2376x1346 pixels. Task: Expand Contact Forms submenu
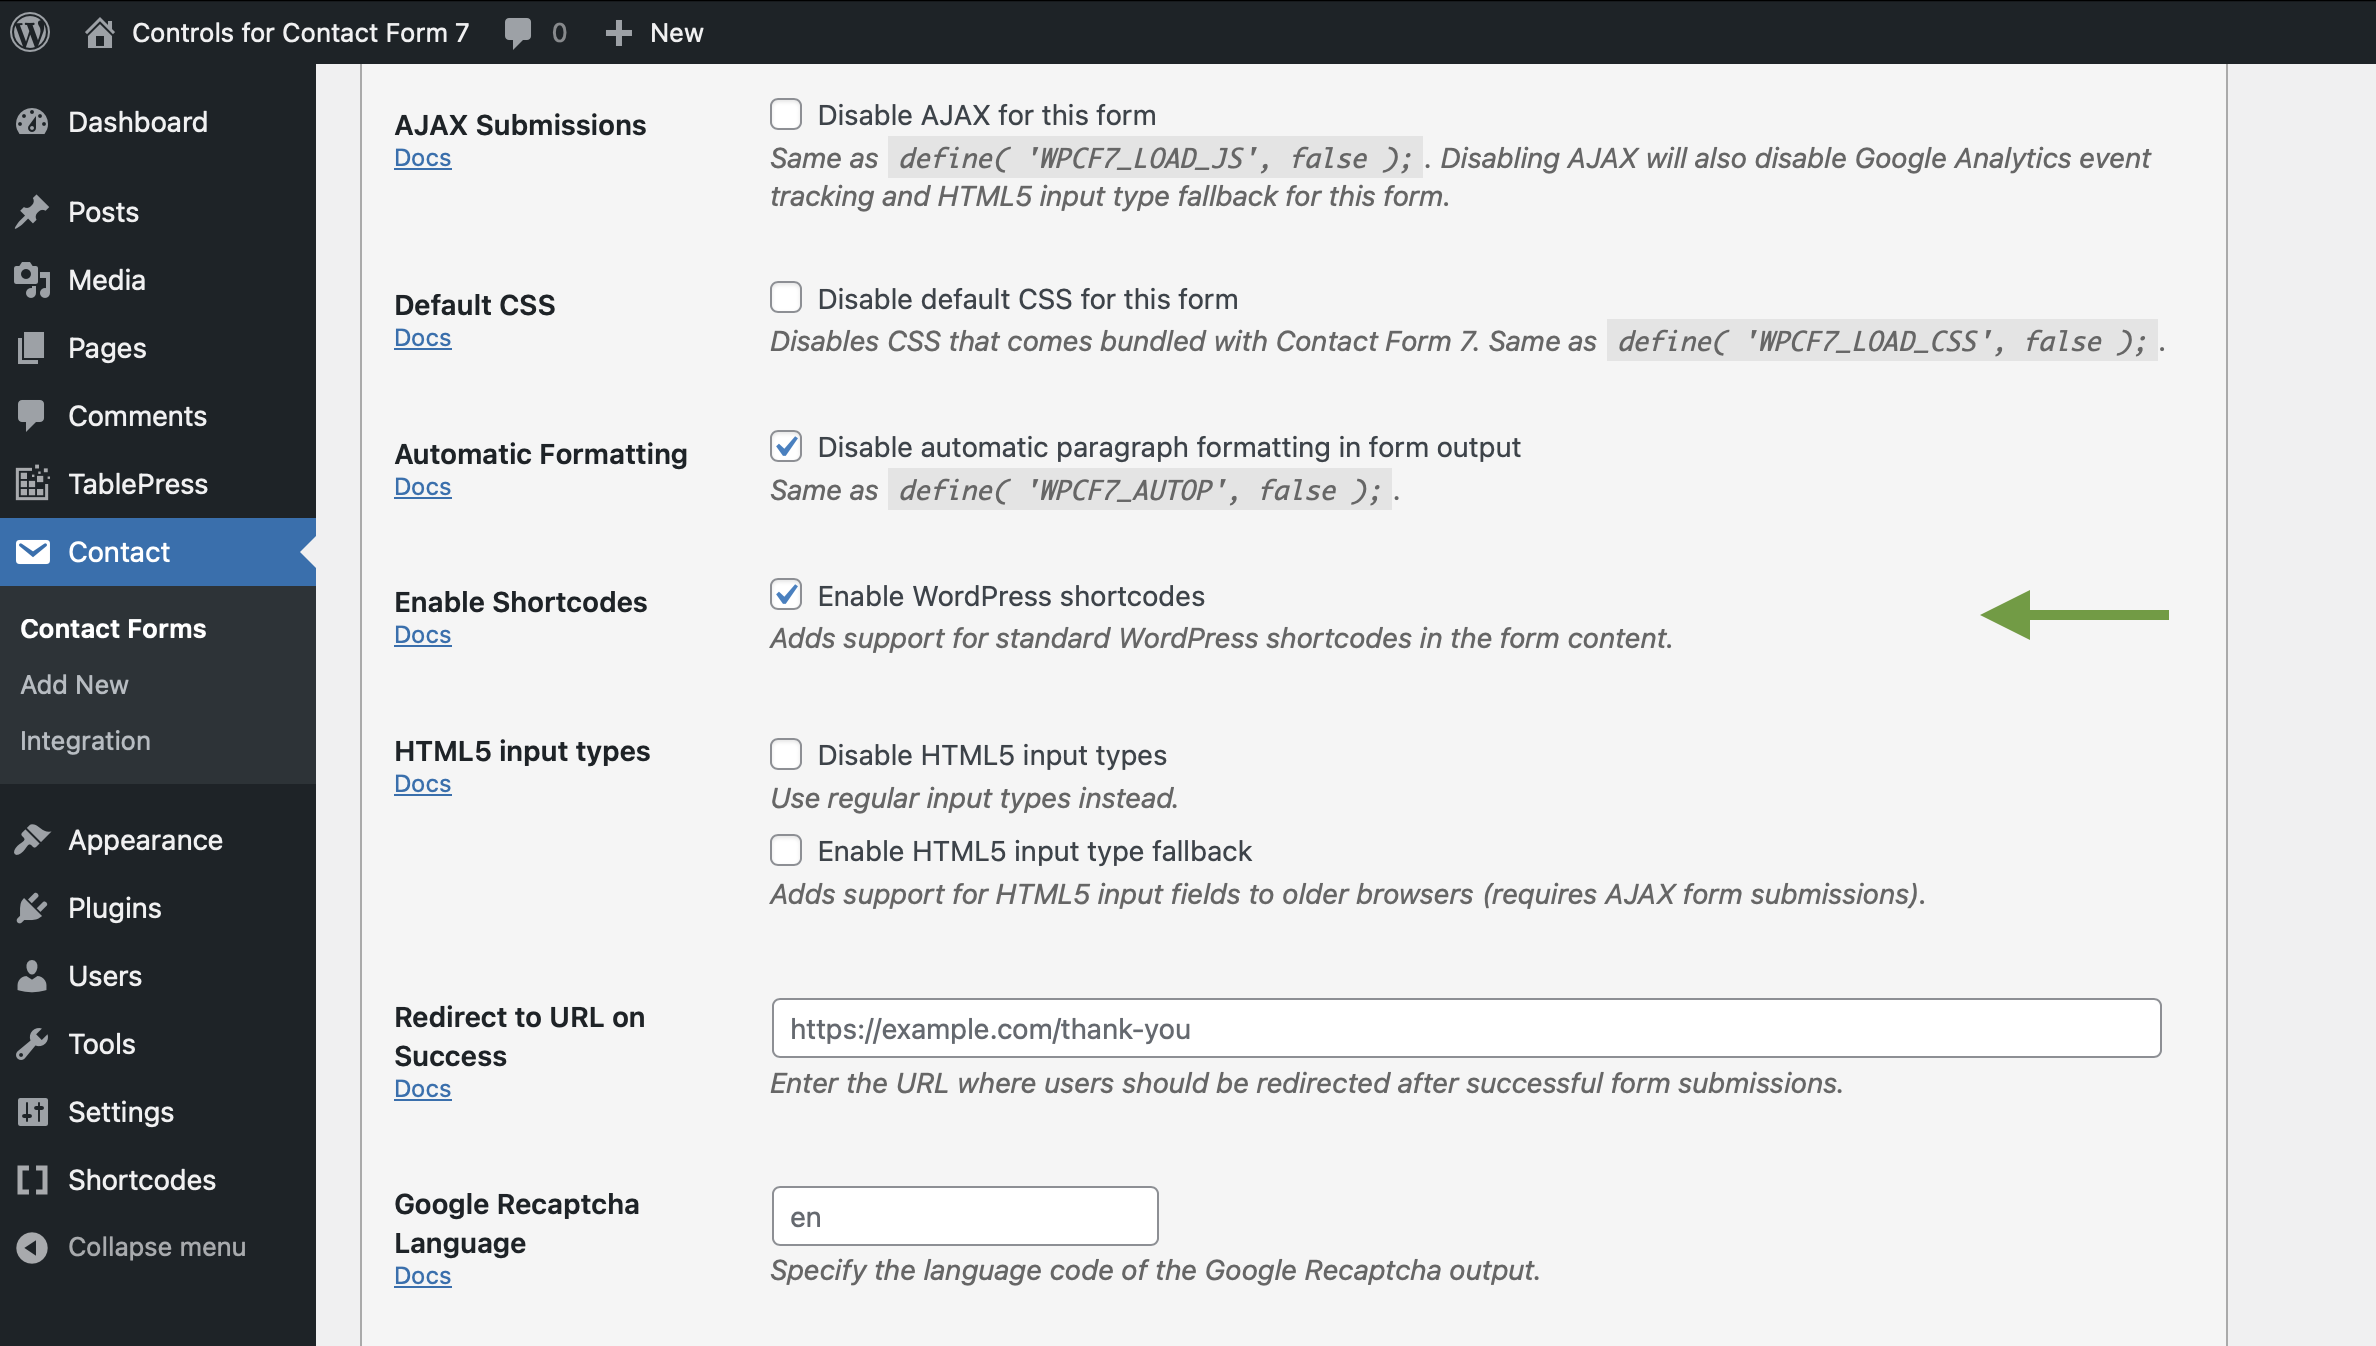point(113,628)
